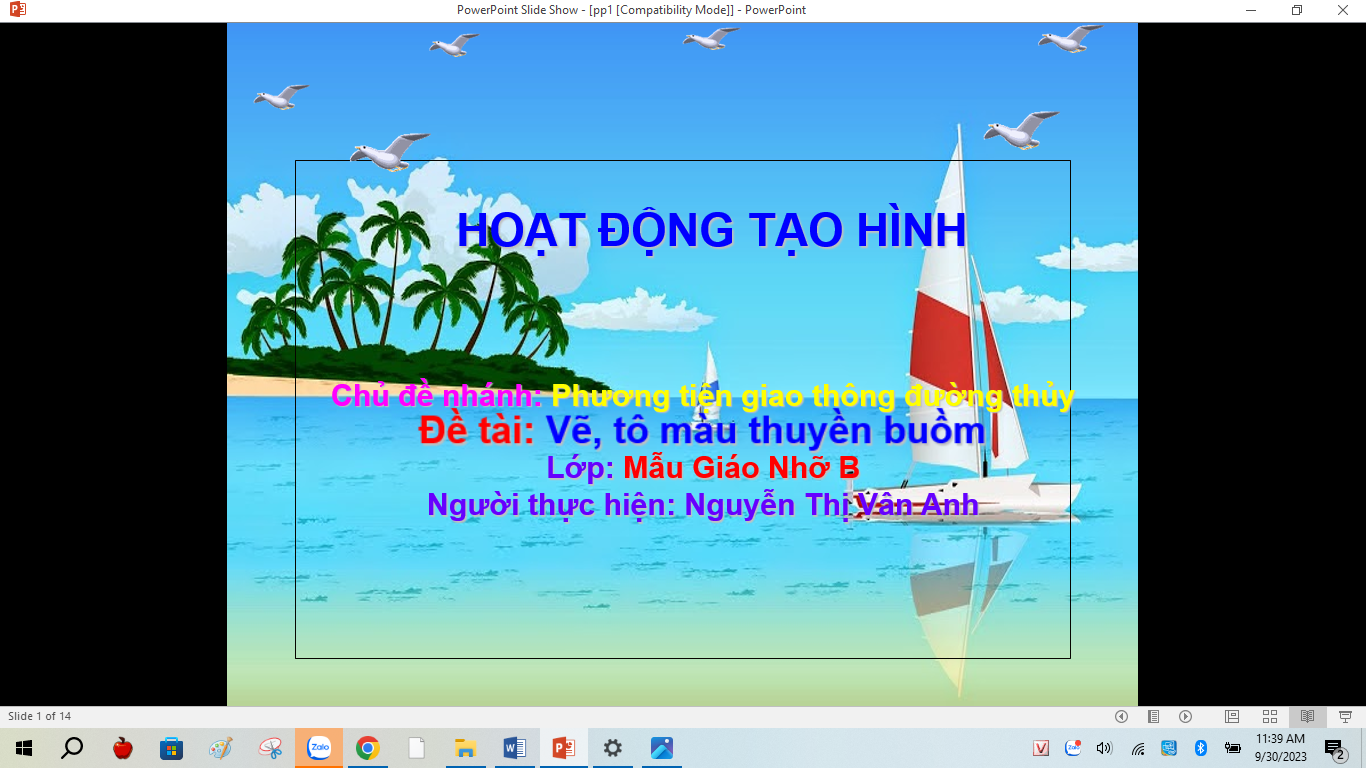Open the Windows Start menu

23,747
